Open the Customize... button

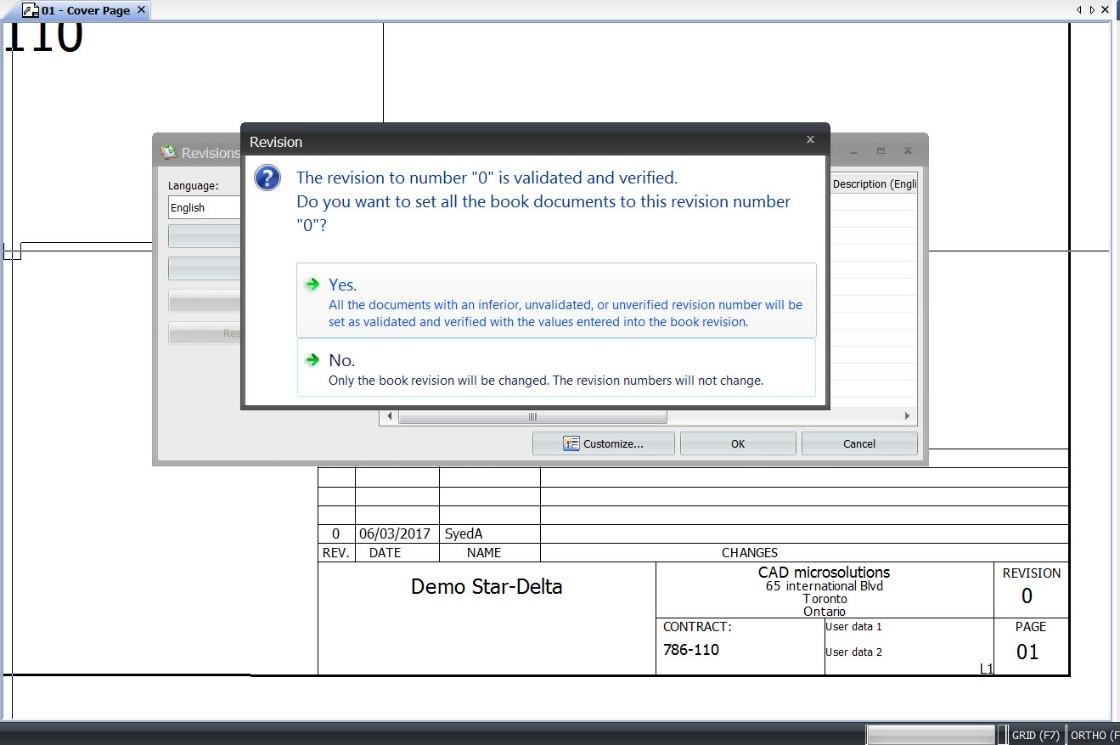pyautogui.click(x=603, y=444)
